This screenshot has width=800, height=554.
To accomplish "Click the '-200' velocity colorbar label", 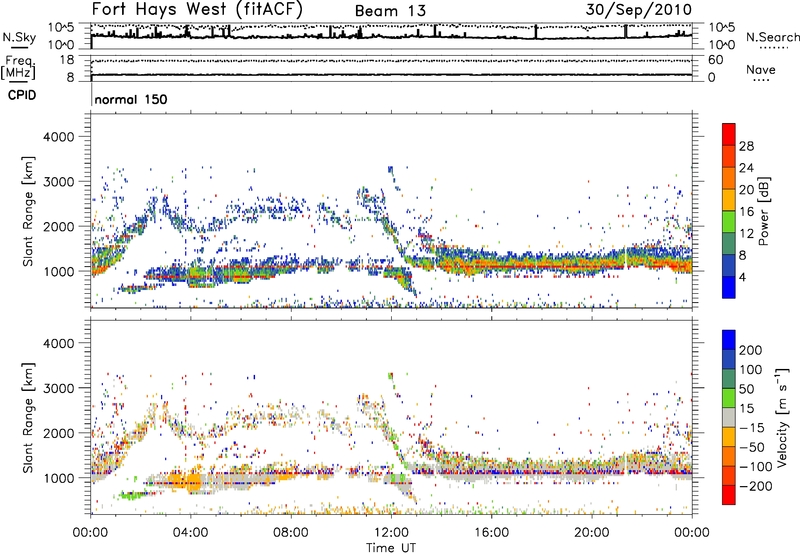I will (x=756, y=486).
